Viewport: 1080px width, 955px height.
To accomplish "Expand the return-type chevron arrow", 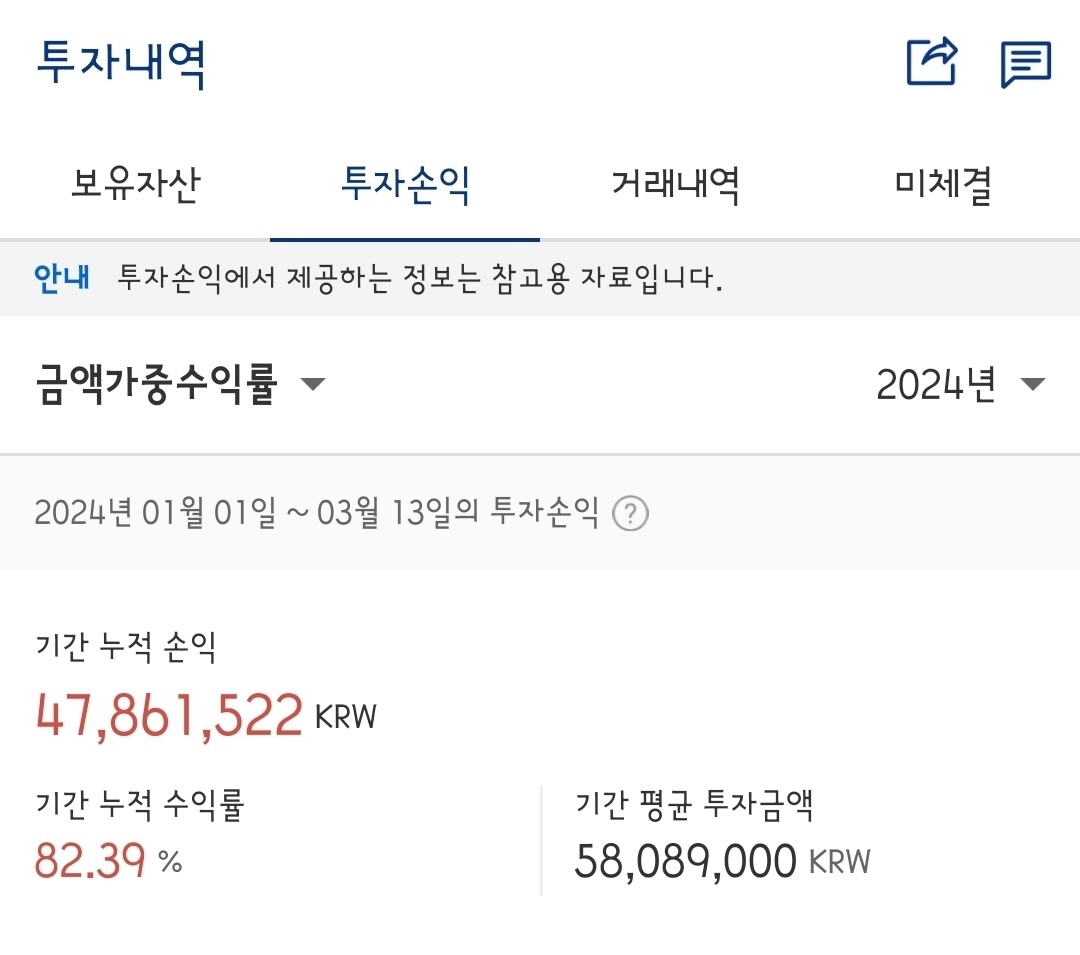I will pyautogui.click(x=315, y=385).
